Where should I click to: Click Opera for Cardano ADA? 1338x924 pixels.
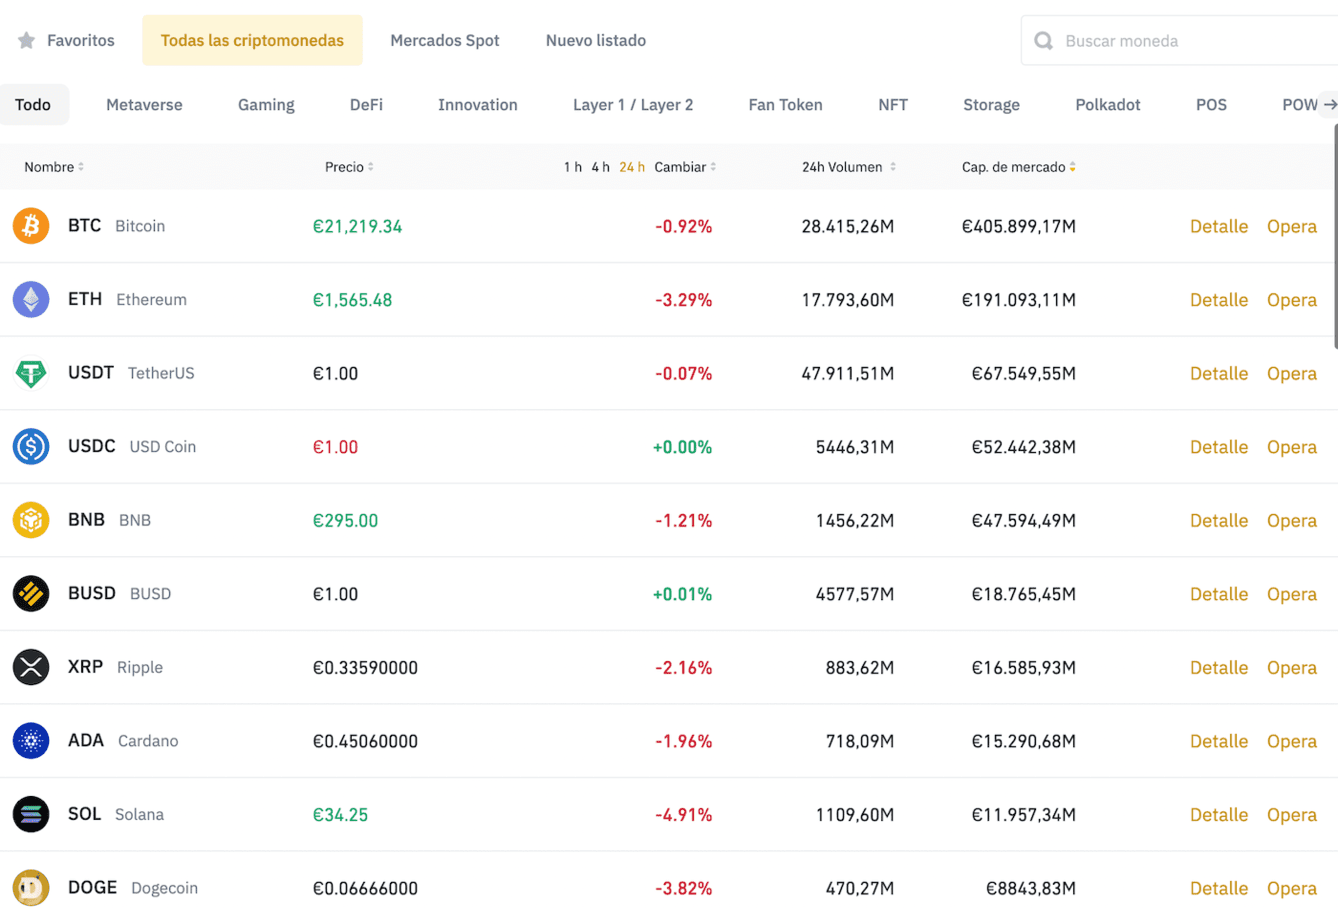tap(1292, 740)
